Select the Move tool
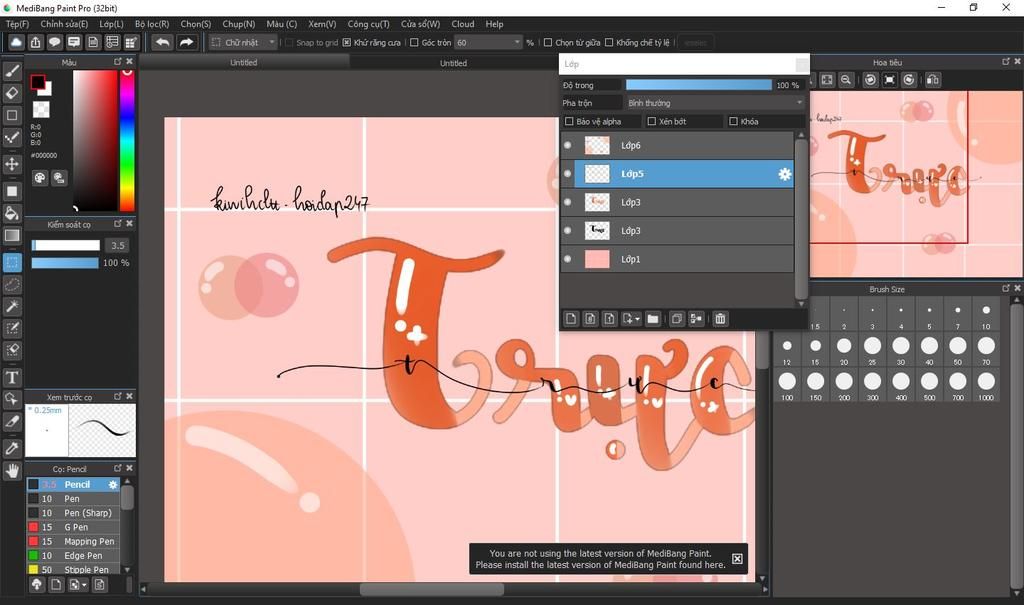The width and height of the screenshot is (1024, 605). (12, 163)
